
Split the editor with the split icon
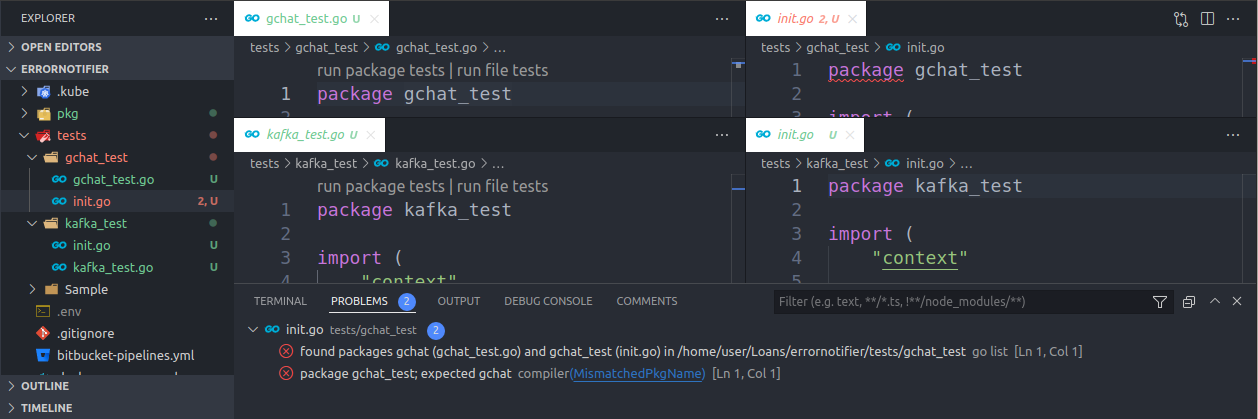(x=1207, y=19)
